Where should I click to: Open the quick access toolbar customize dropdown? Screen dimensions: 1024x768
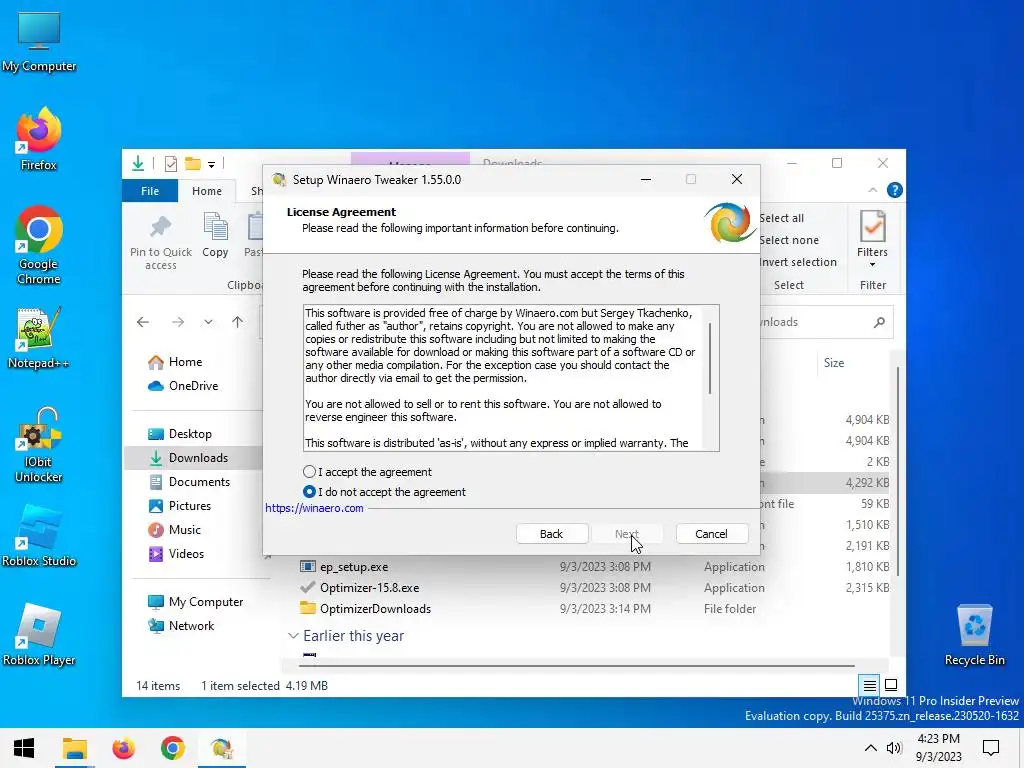click(212, 165)
